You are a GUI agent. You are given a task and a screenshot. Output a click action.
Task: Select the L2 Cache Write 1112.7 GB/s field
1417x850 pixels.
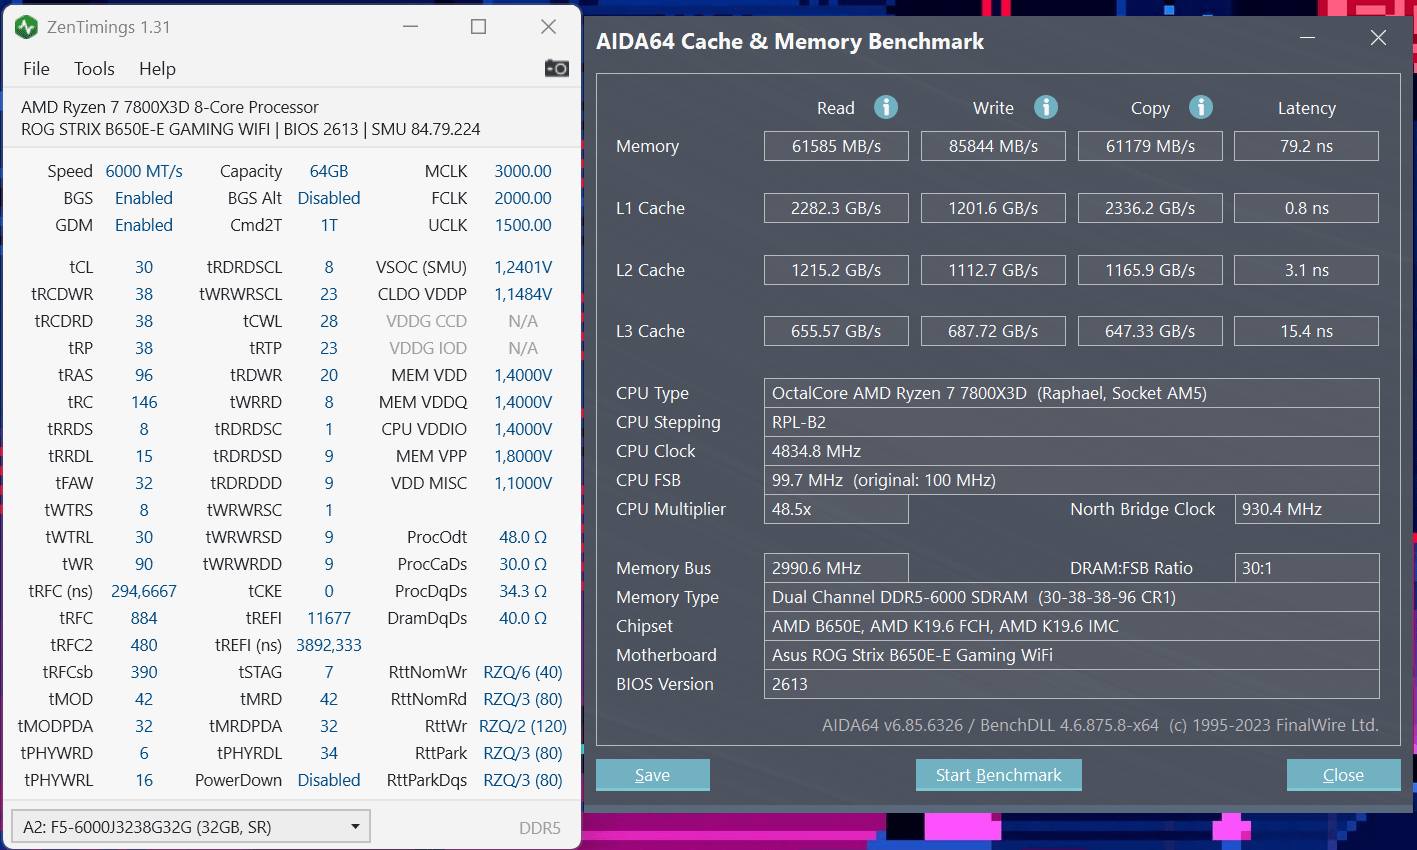coord(993,270)
